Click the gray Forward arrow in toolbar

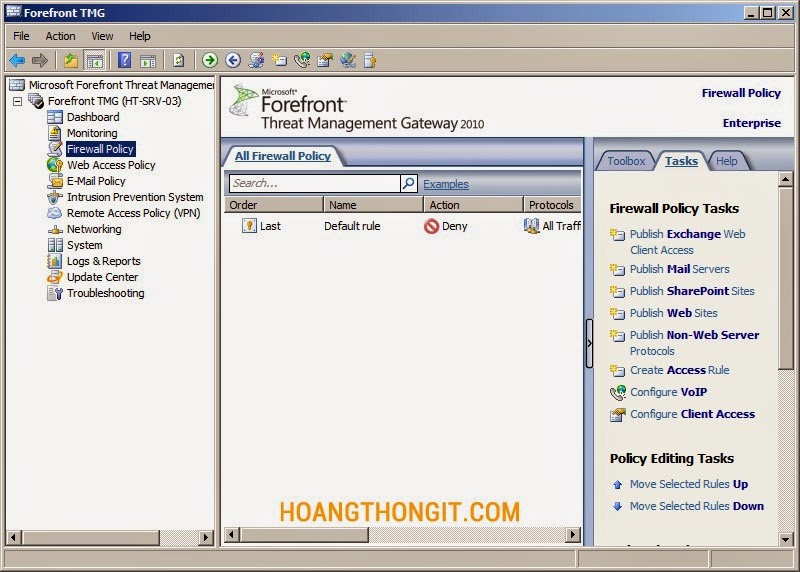tap(40, 60)
